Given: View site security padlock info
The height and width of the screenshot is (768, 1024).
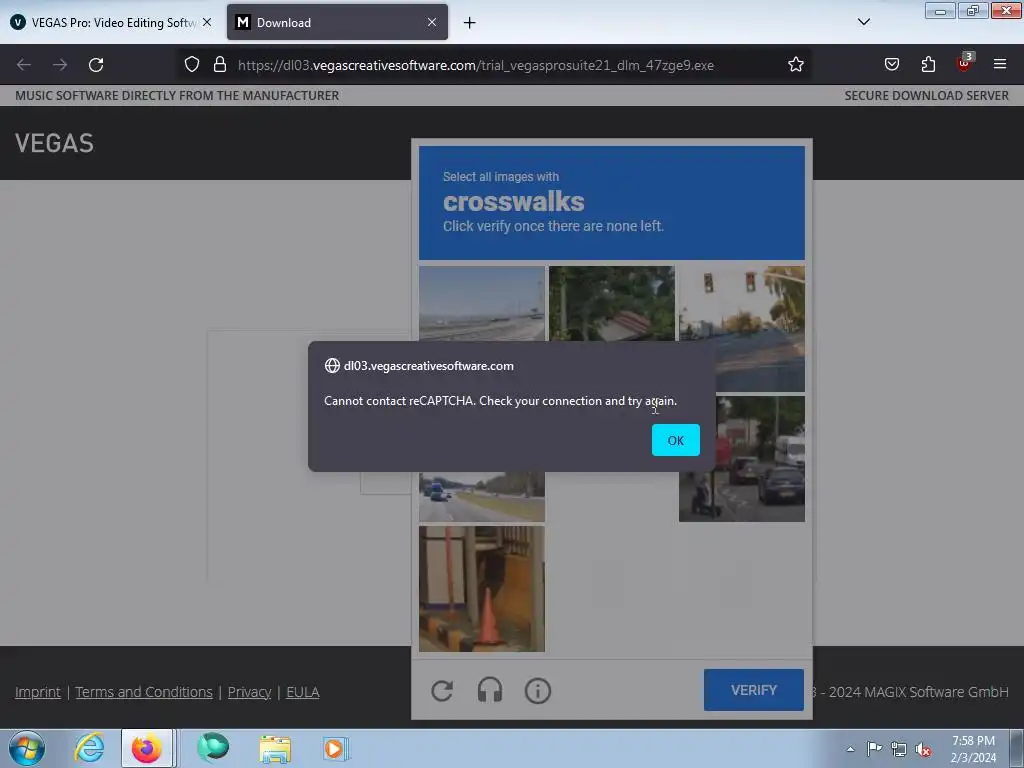Looking at the screenshot, I should 220,65.
